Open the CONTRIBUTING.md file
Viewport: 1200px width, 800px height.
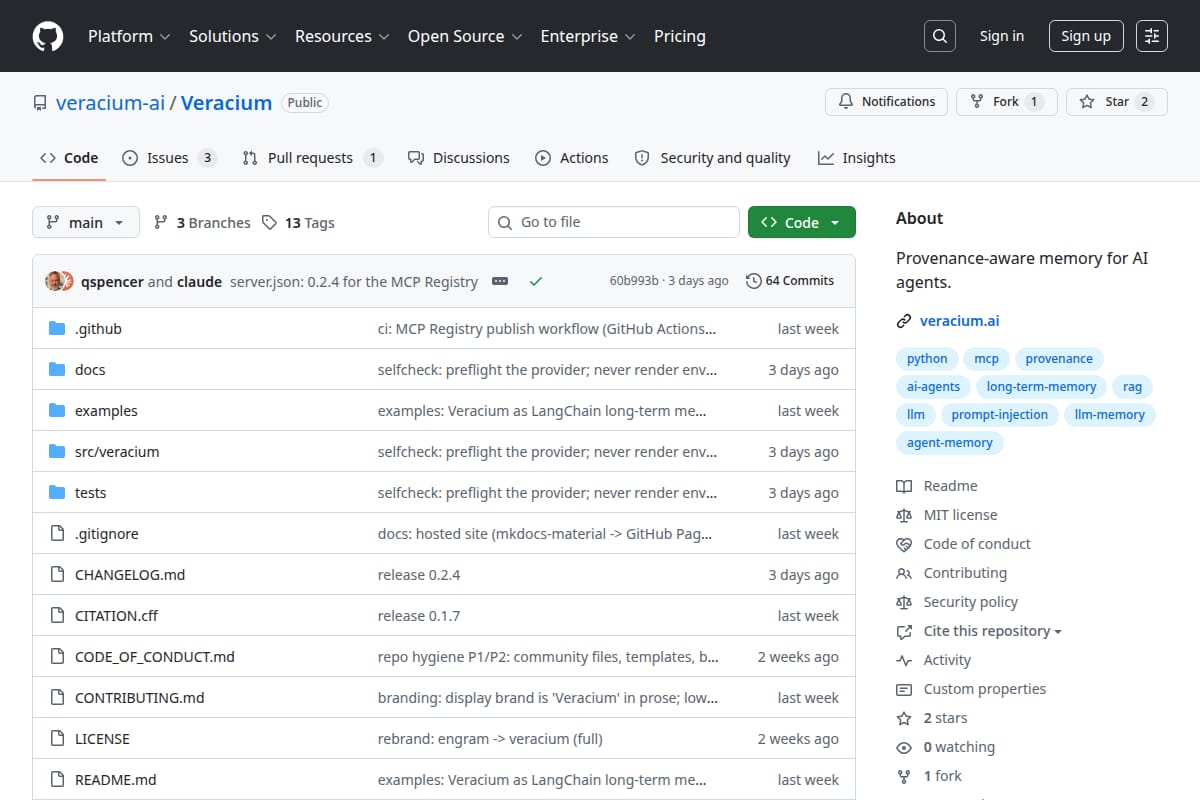[140, 698]
